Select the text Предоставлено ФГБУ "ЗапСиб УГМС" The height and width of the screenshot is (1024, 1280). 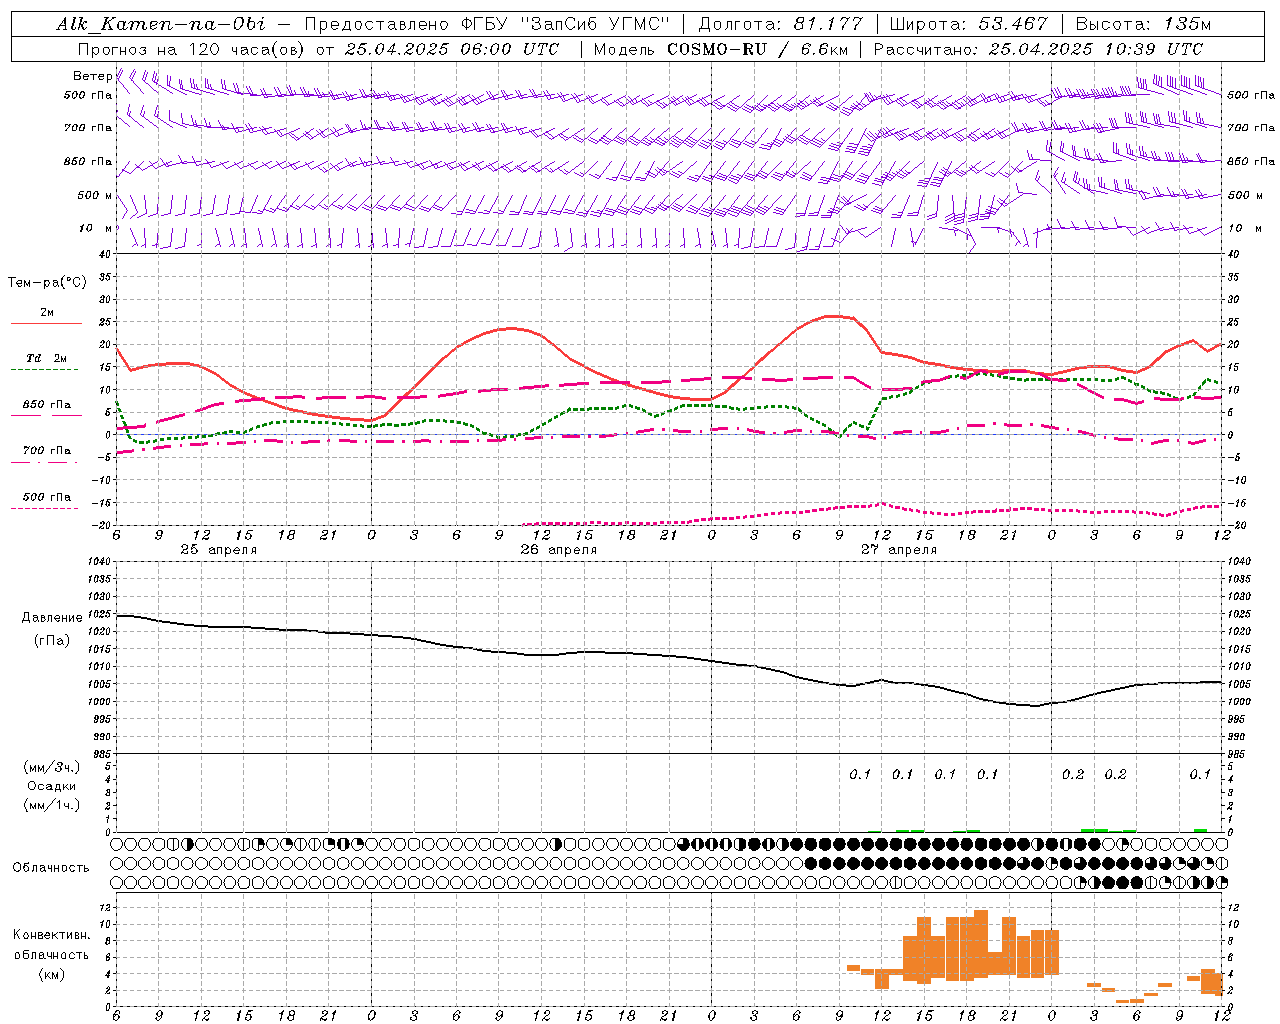click(x=487, y=24)
